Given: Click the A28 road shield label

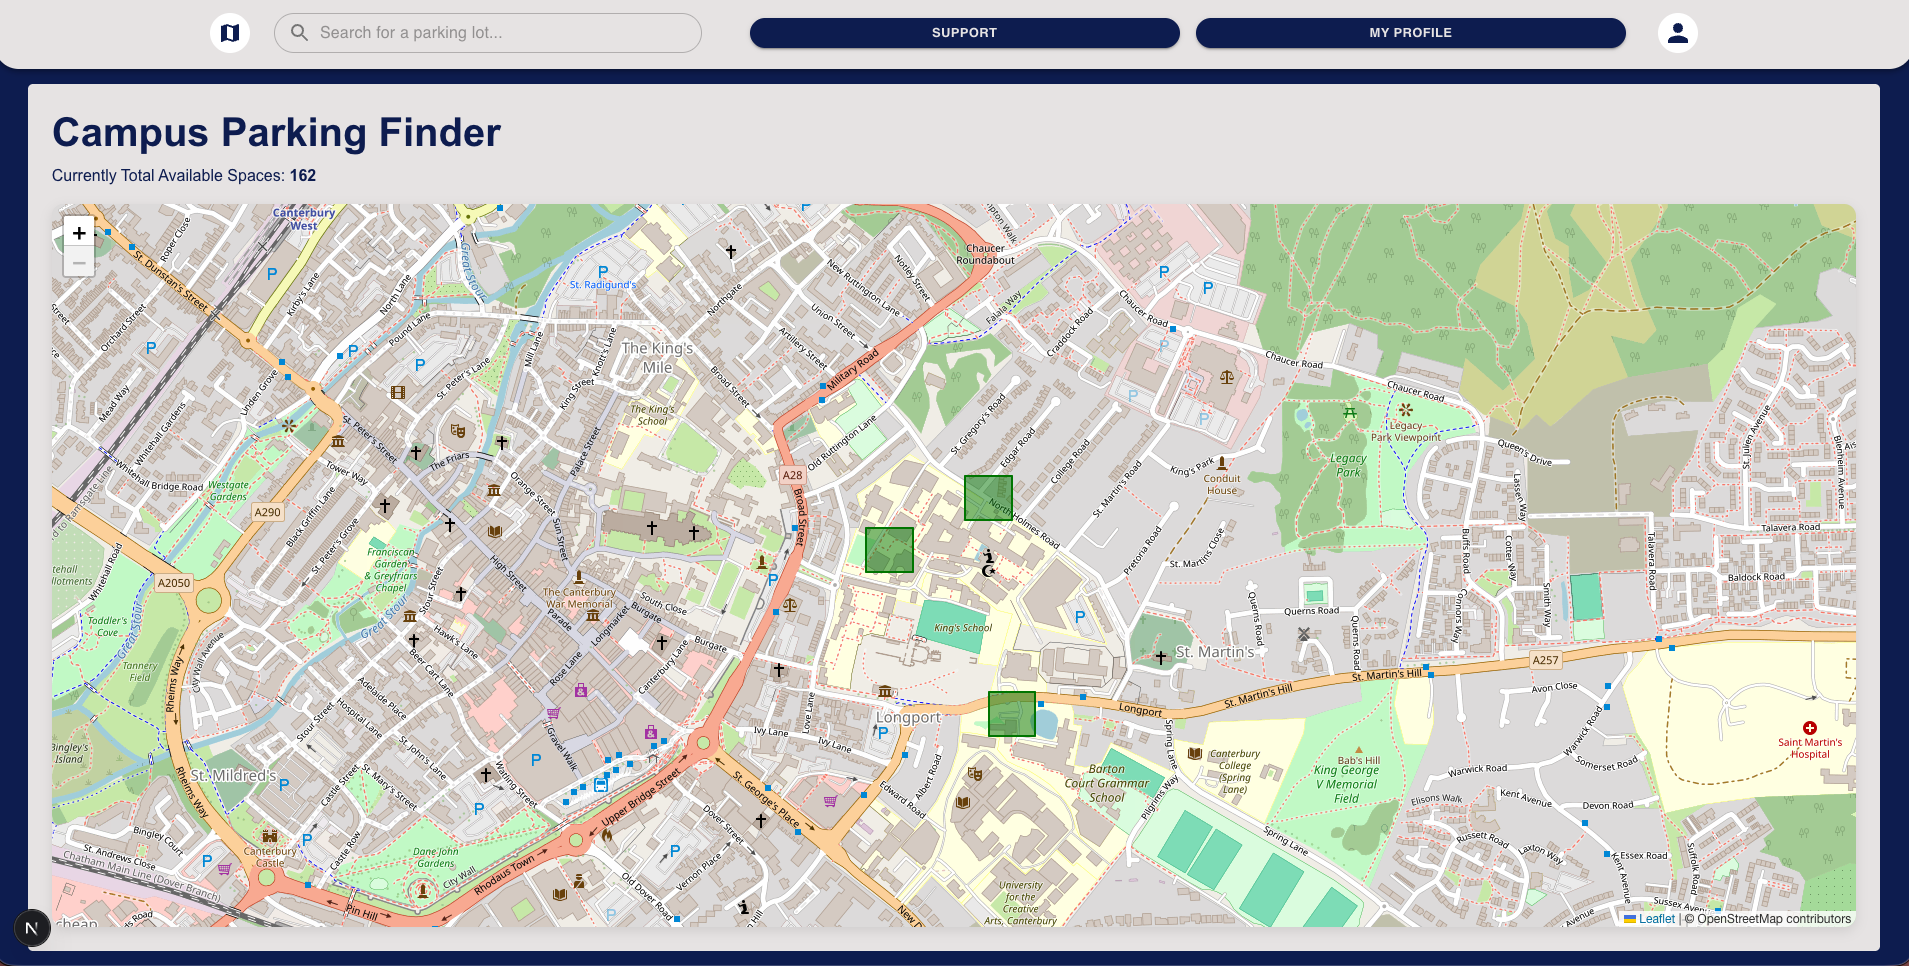Looking at the screenshot, I should pos(792,475).
